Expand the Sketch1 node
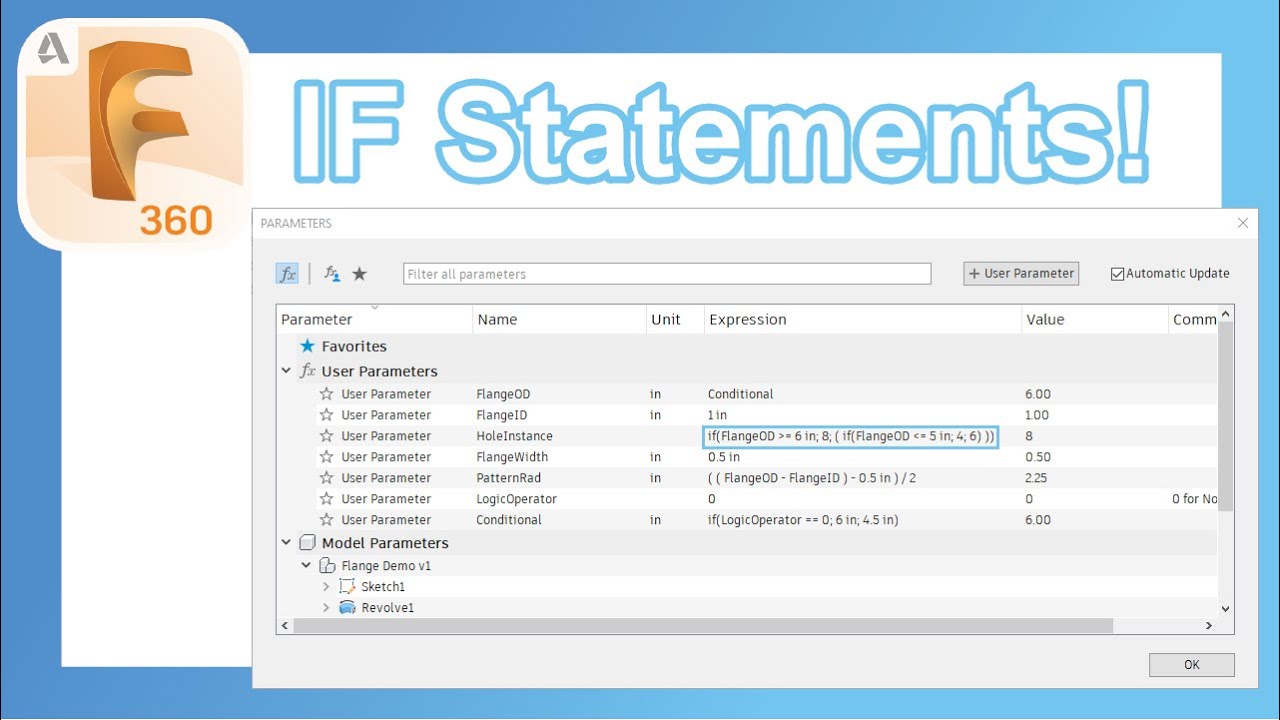 point(326,587)
